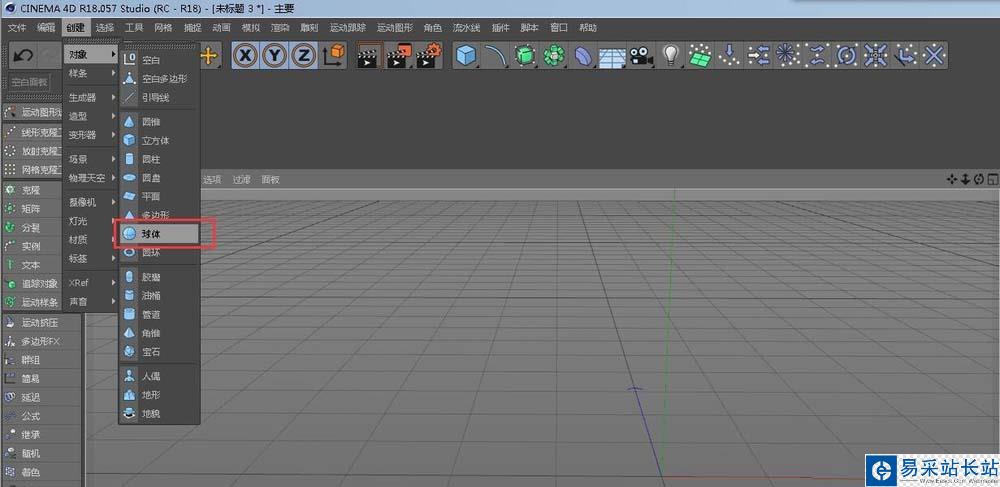1000x487 pixels.
Task: Click the viewport zoom vertical arrows icon
Action: point(966,180)
